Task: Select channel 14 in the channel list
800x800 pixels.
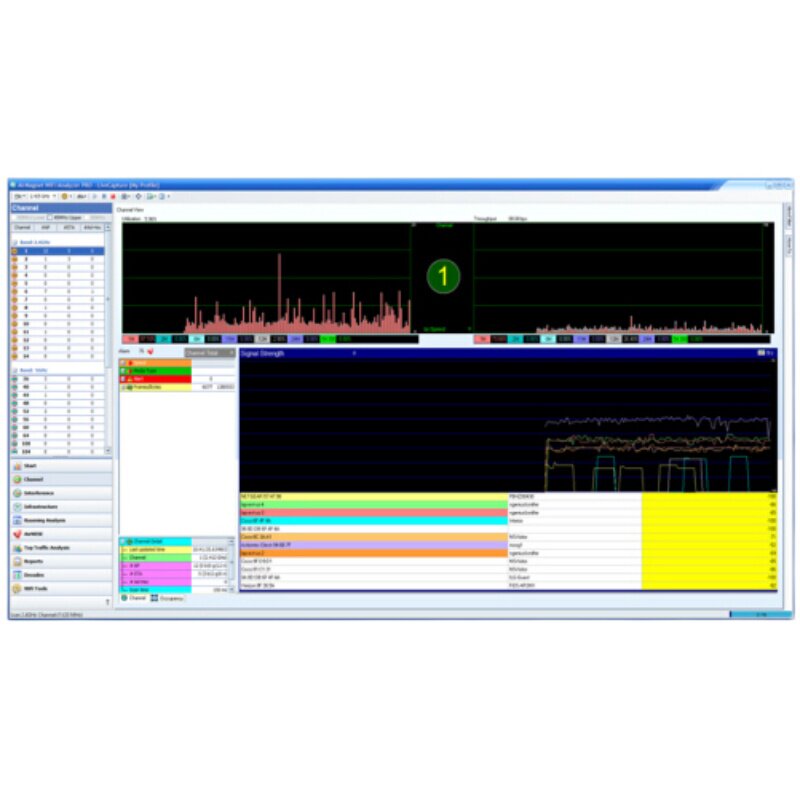Action: coord(58,356)
